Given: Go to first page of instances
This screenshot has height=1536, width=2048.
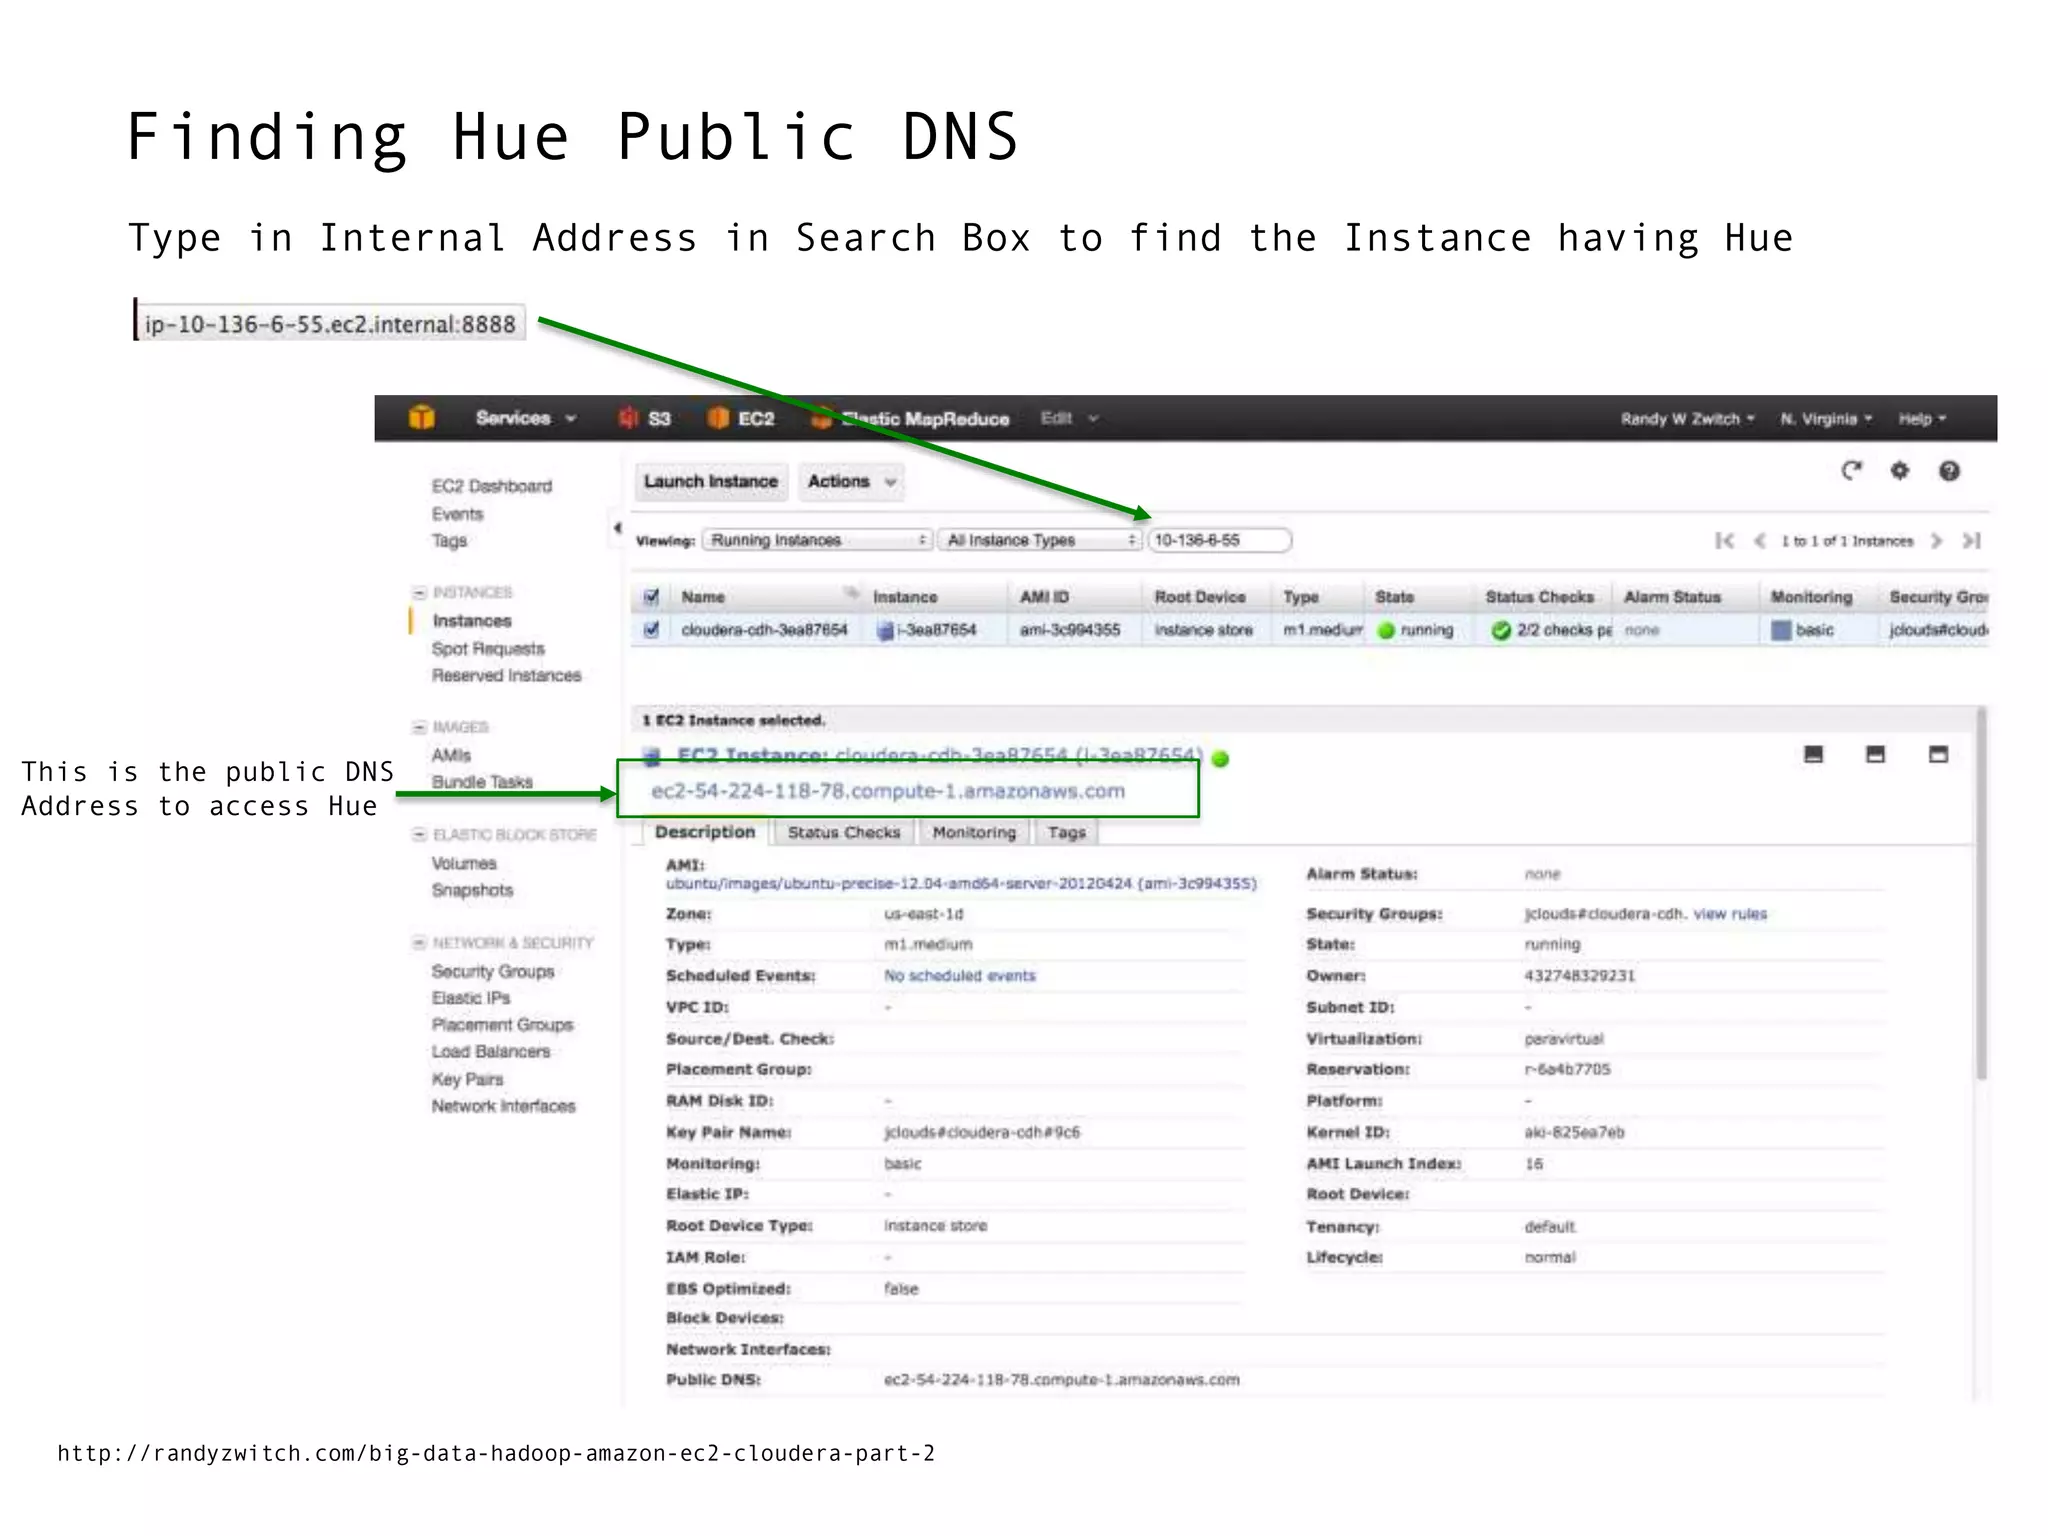Looking at the screenshot, I should [x=1725, y=541].
